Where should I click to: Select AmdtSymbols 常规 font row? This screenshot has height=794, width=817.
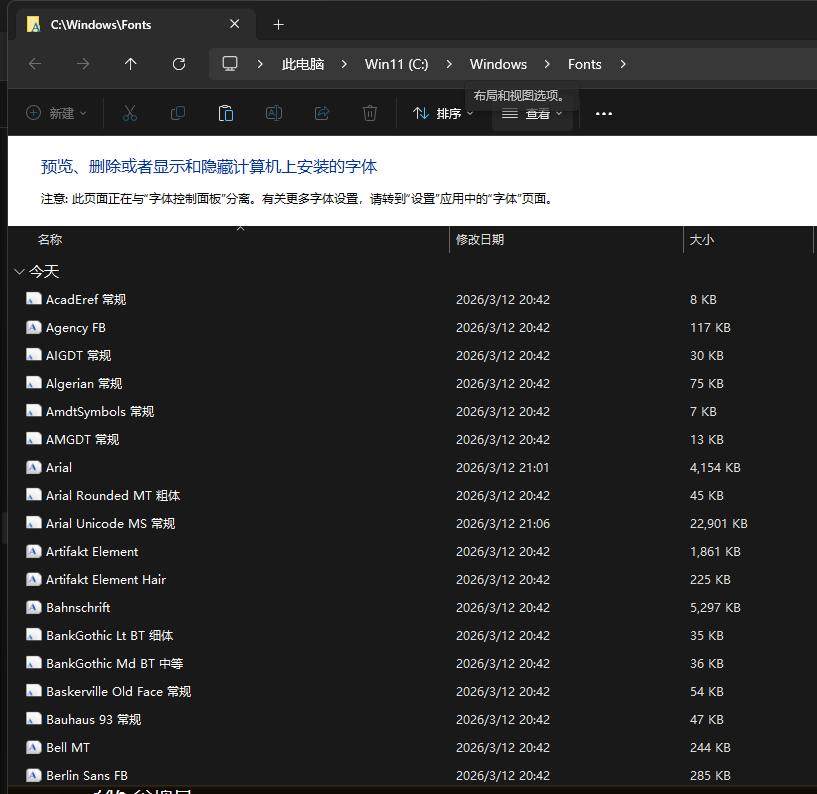pyautogui.click(x=100, y=412)
